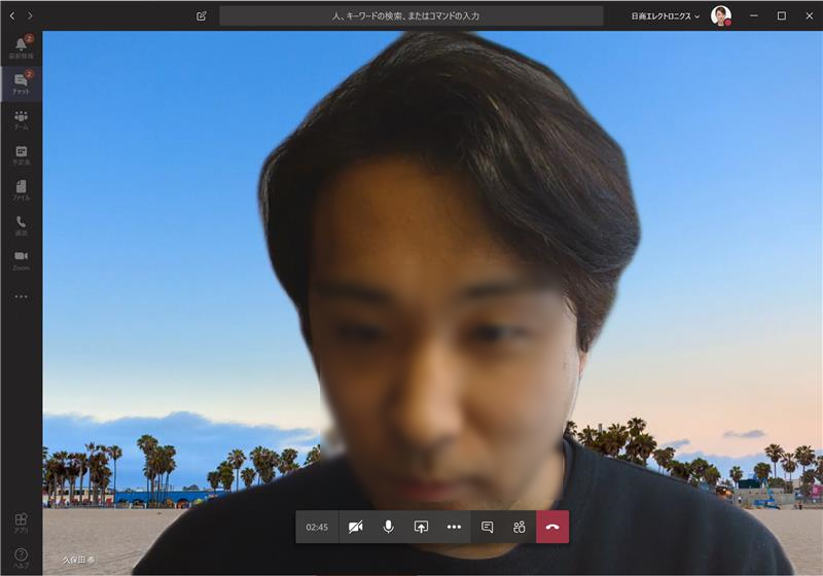This screenshot has height=576, width=823.
Task: Turn the camera on in call bar
Action: point(355,527)
